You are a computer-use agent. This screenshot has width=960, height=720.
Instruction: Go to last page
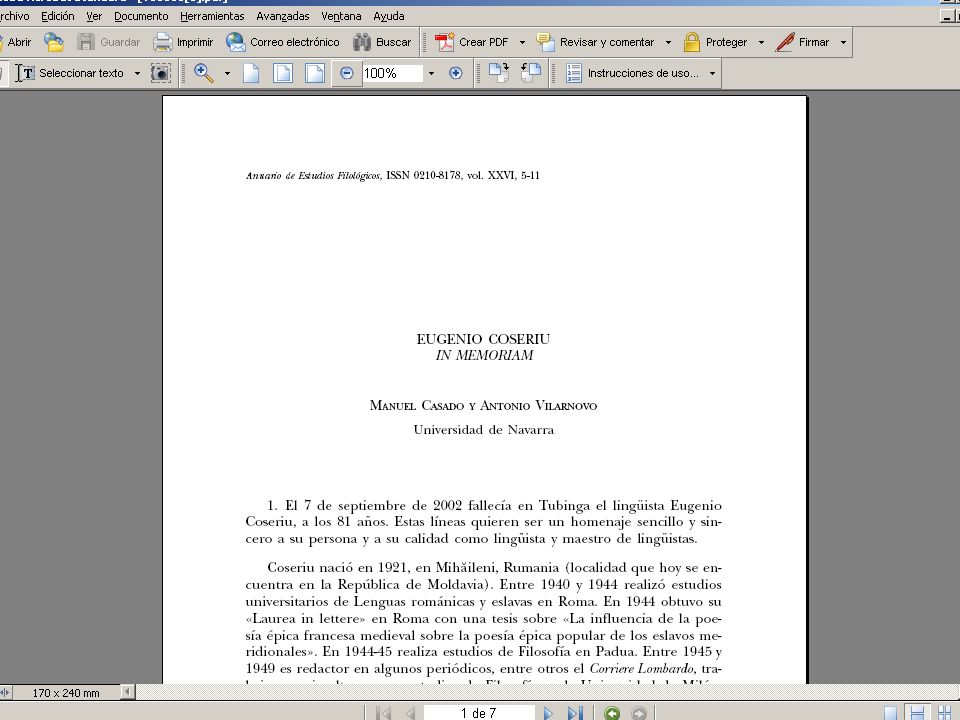click(575, 713)
